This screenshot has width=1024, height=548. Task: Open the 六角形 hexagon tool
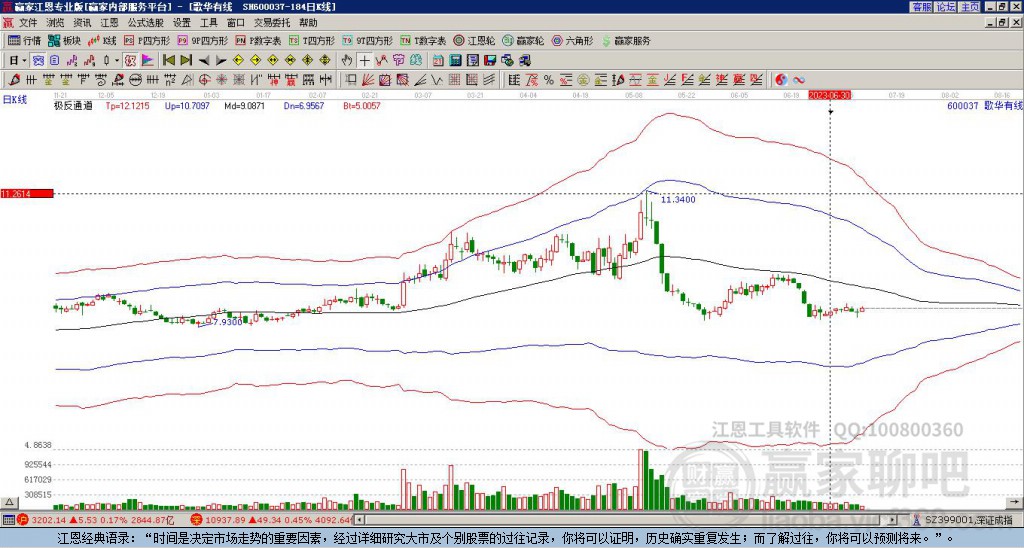click(x=573, y=40)
